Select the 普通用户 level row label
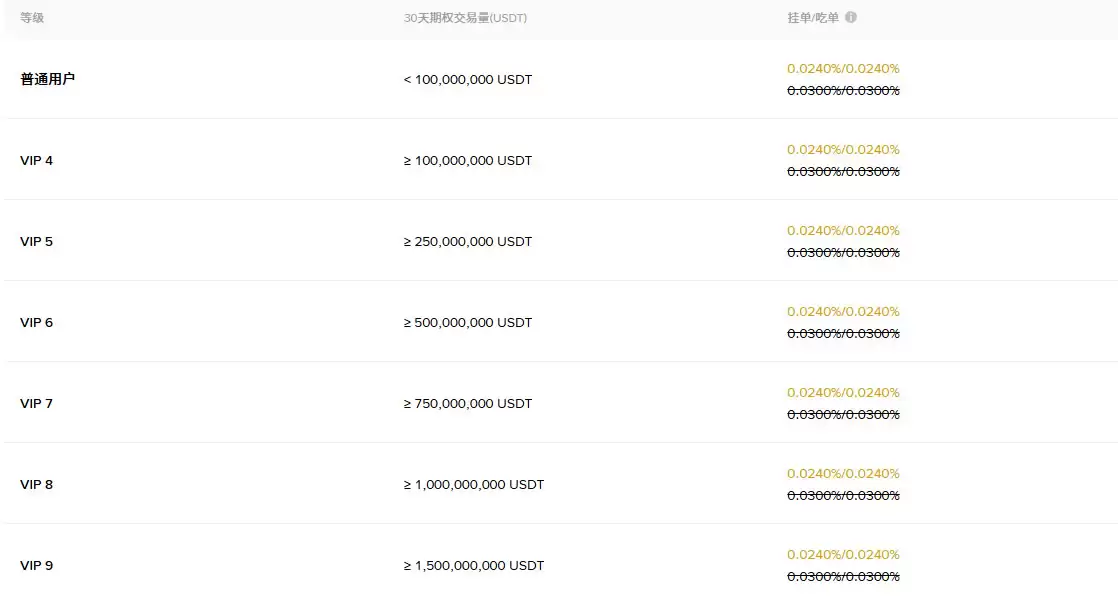Image resolution: width=1118 pixels, height=596 pixels. [x=47, y=79]
